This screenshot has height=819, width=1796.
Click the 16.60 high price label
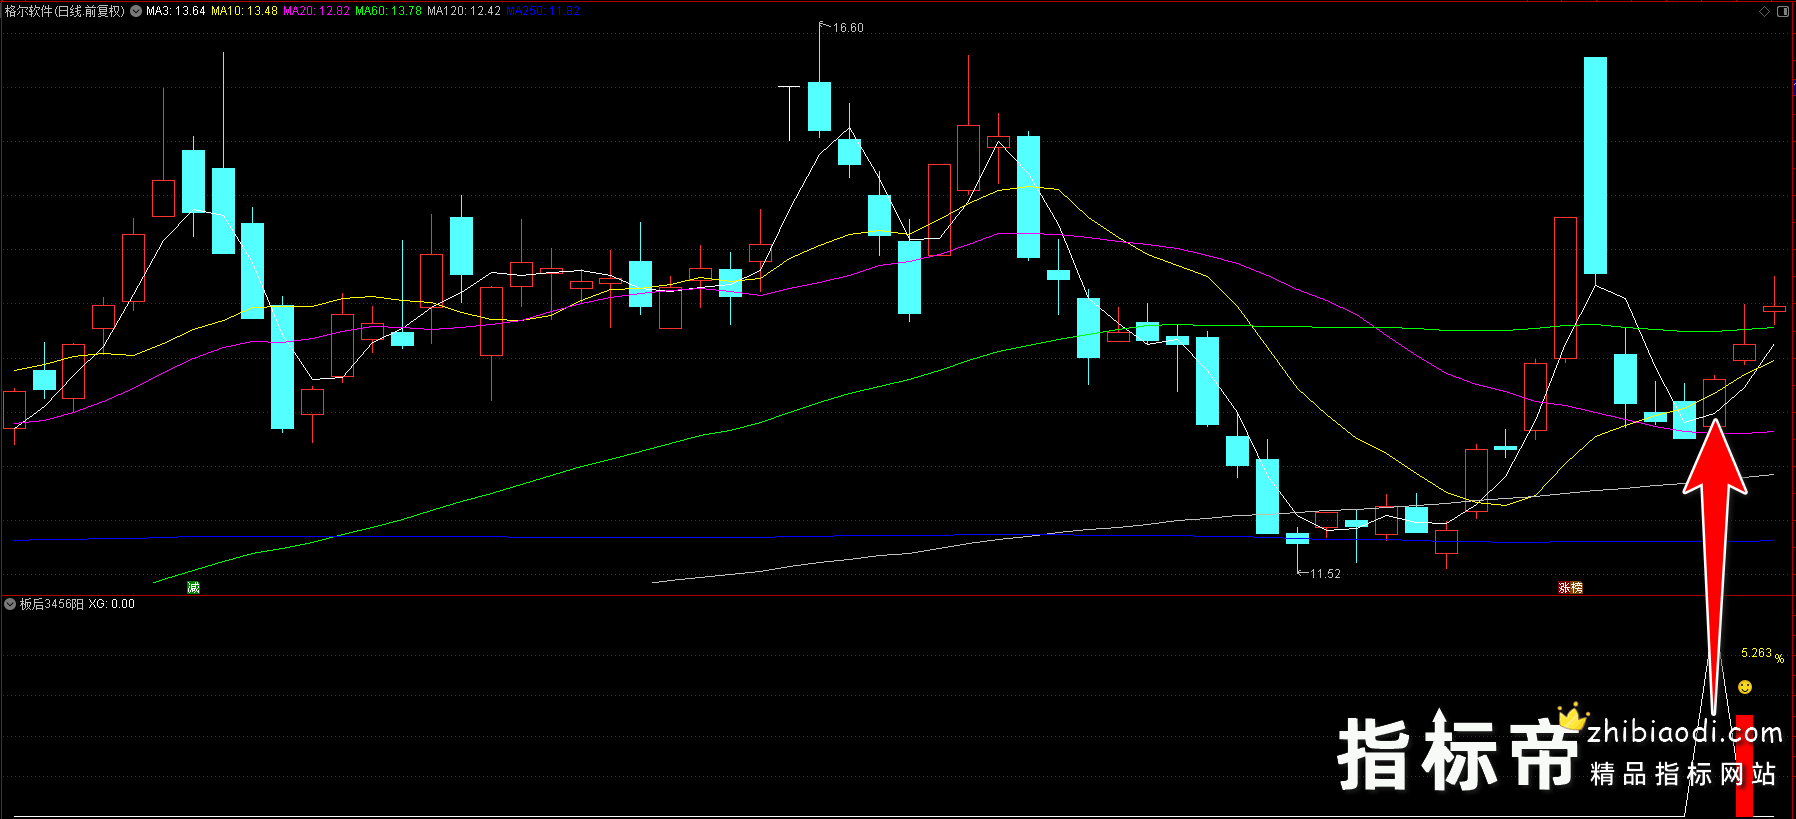click(x=848, y=28)
